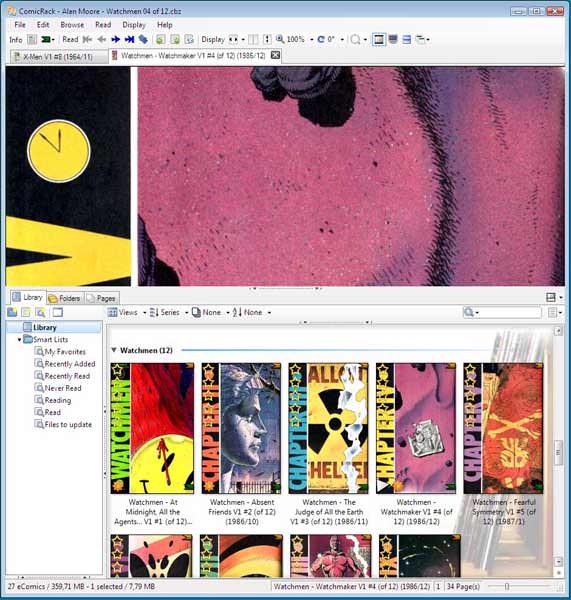Switch to the Pages tab
Image resolution: width=571 pixels, height=600 pixels.
[x=102, y=298]
